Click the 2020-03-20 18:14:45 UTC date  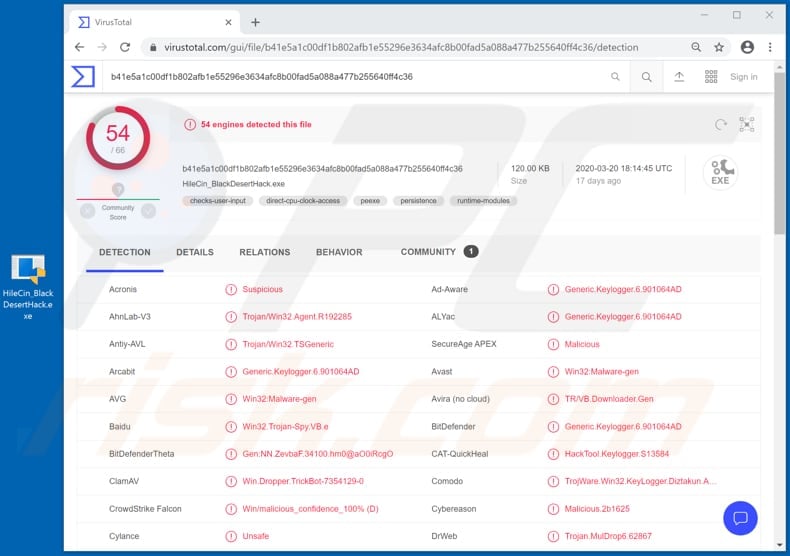click(x=624, y=169)
